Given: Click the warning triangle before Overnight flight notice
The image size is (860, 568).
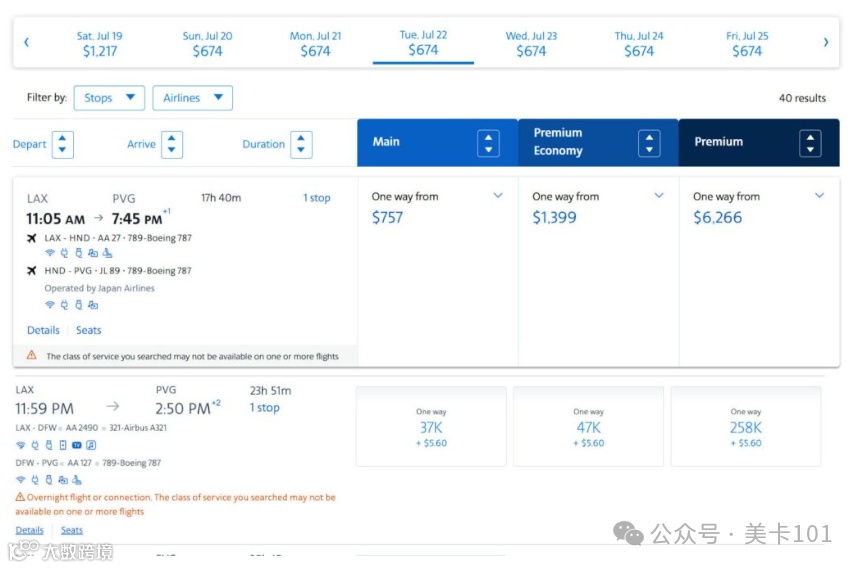Looking at the screenshot, I should coord(20,497).
